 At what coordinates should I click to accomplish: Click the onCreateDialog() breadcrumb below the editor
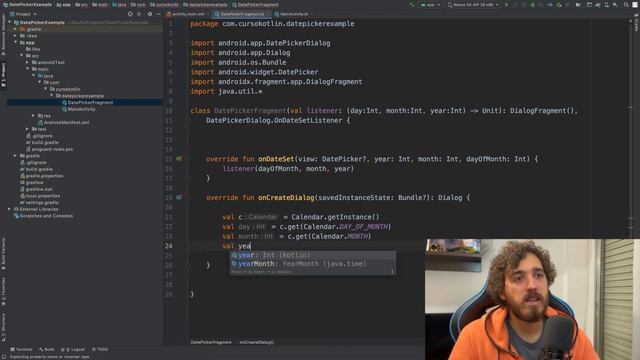[x=257, y=342]
